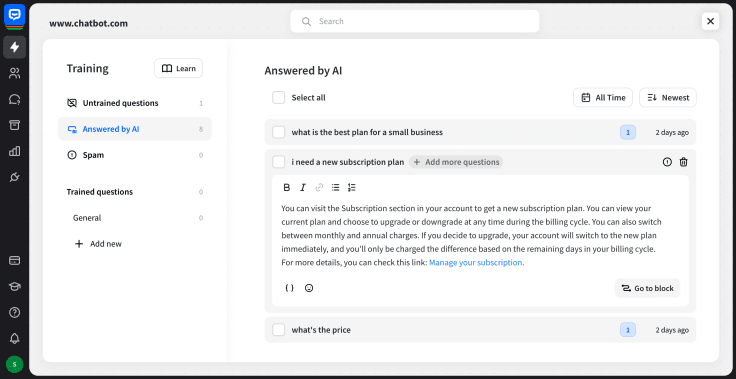Click the curly braces attribute icon
This screenshot has height=379, width=736.
click(290, 288)
